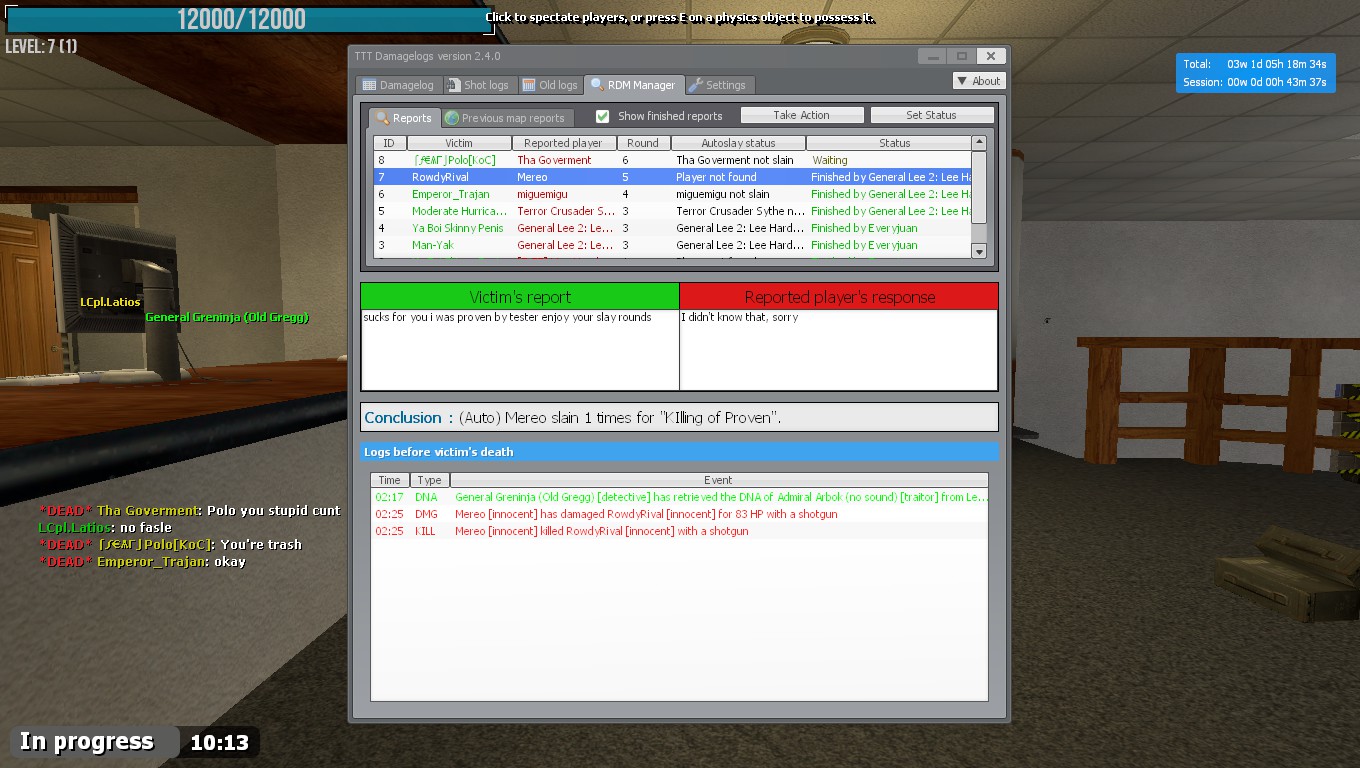Click the 'Player not found' autoslay cell
This screenshot has width=1360, height=768.
pos(716,177)
